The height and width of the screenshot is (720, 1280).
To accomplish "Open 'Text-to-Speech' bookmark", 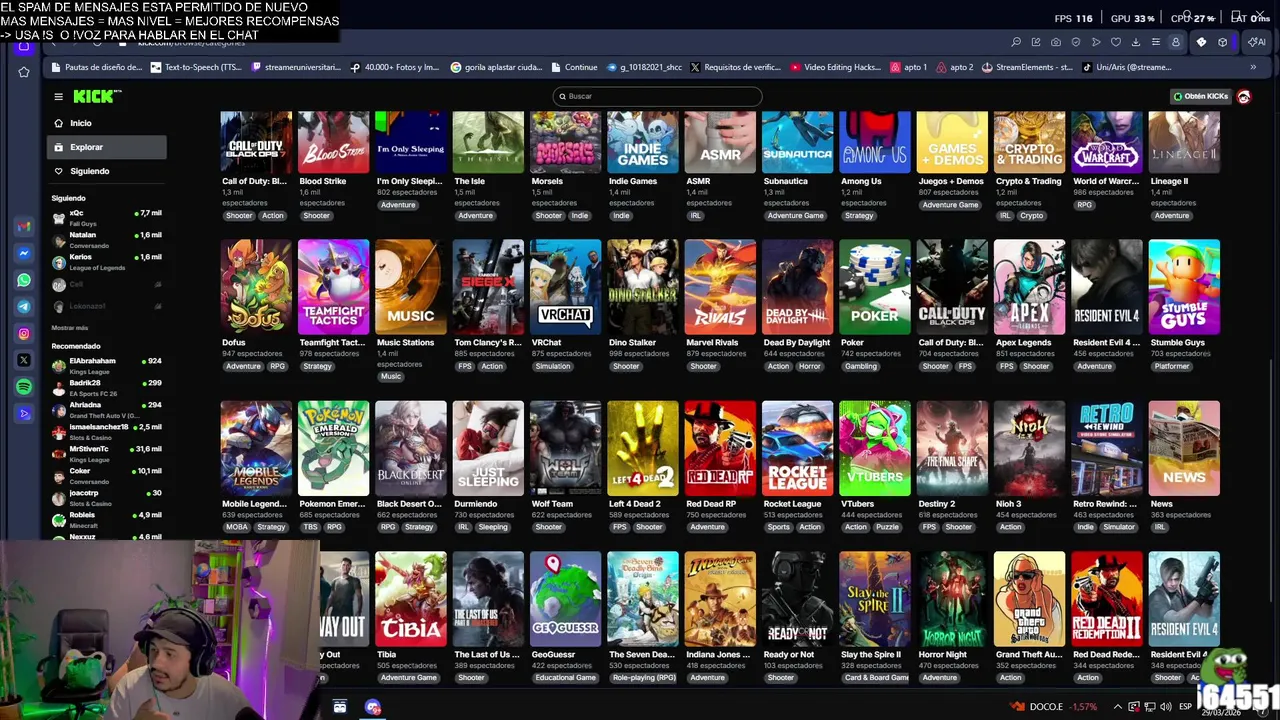I will (196, 67).
